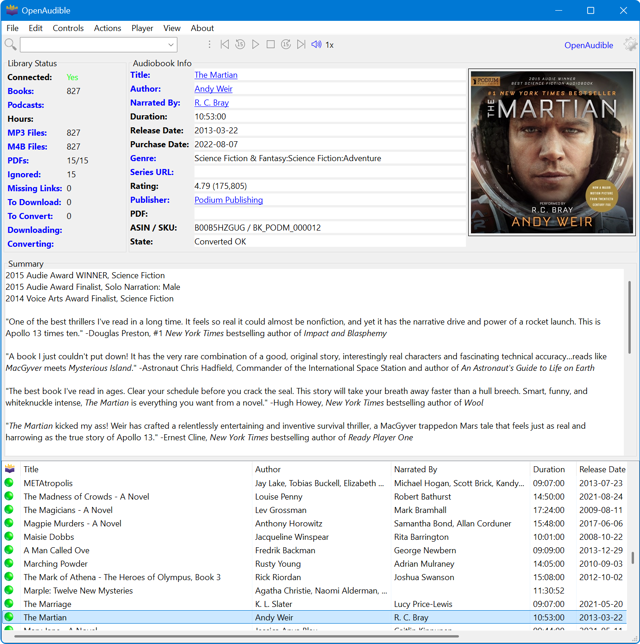Image resolution: width=640 pixels, height=644 pixels.
Task: Open the File menu
Action: tap(12, 28)
